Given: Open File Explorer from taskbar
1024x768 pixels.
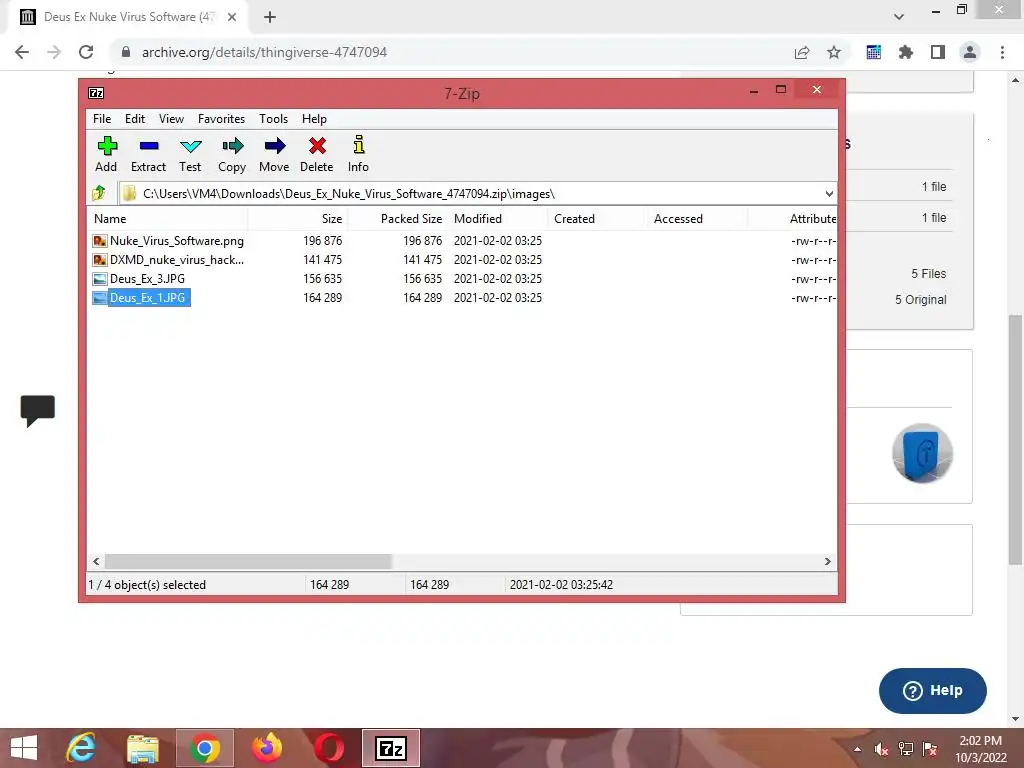Looking at the screenshot, I should coord(142,748).
